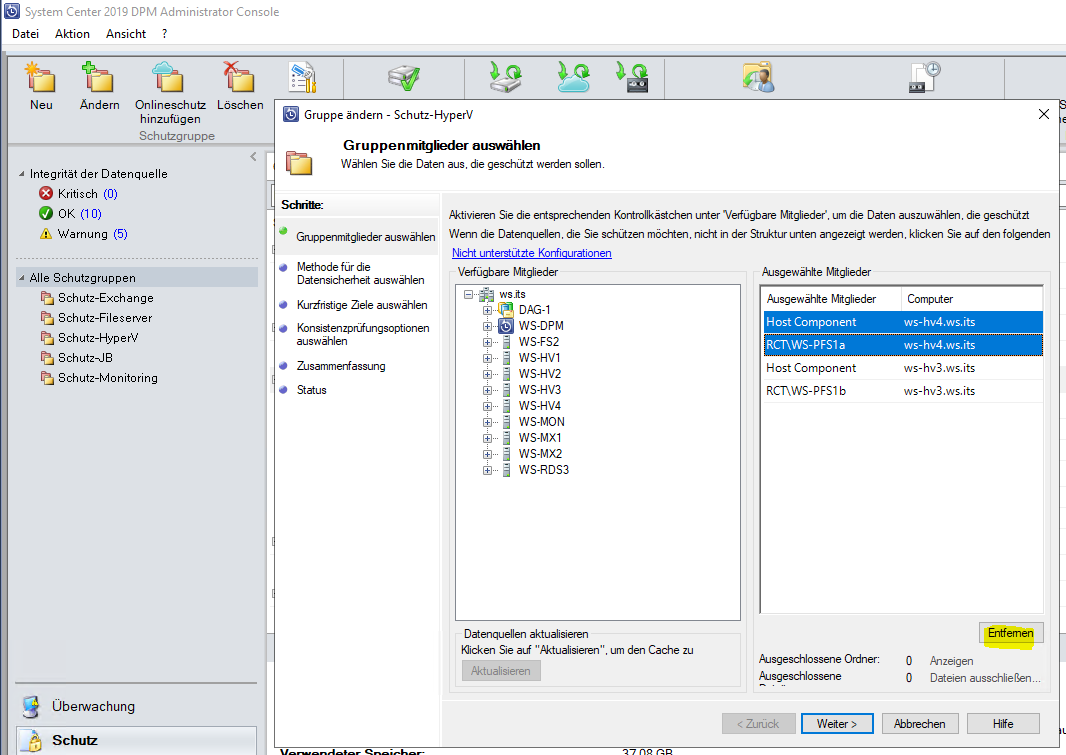1066x755 pixels.
Task: Click the WS-DPM server icon in tree
Action: pos(506,326)
